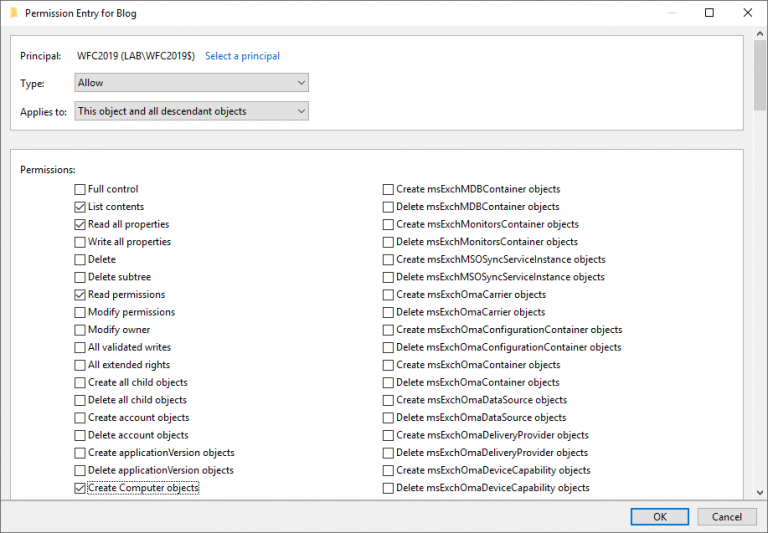The image size is (768, 533).
Task: Tick the Delete subtree checkbox
Action: click(x=80, y=277)
